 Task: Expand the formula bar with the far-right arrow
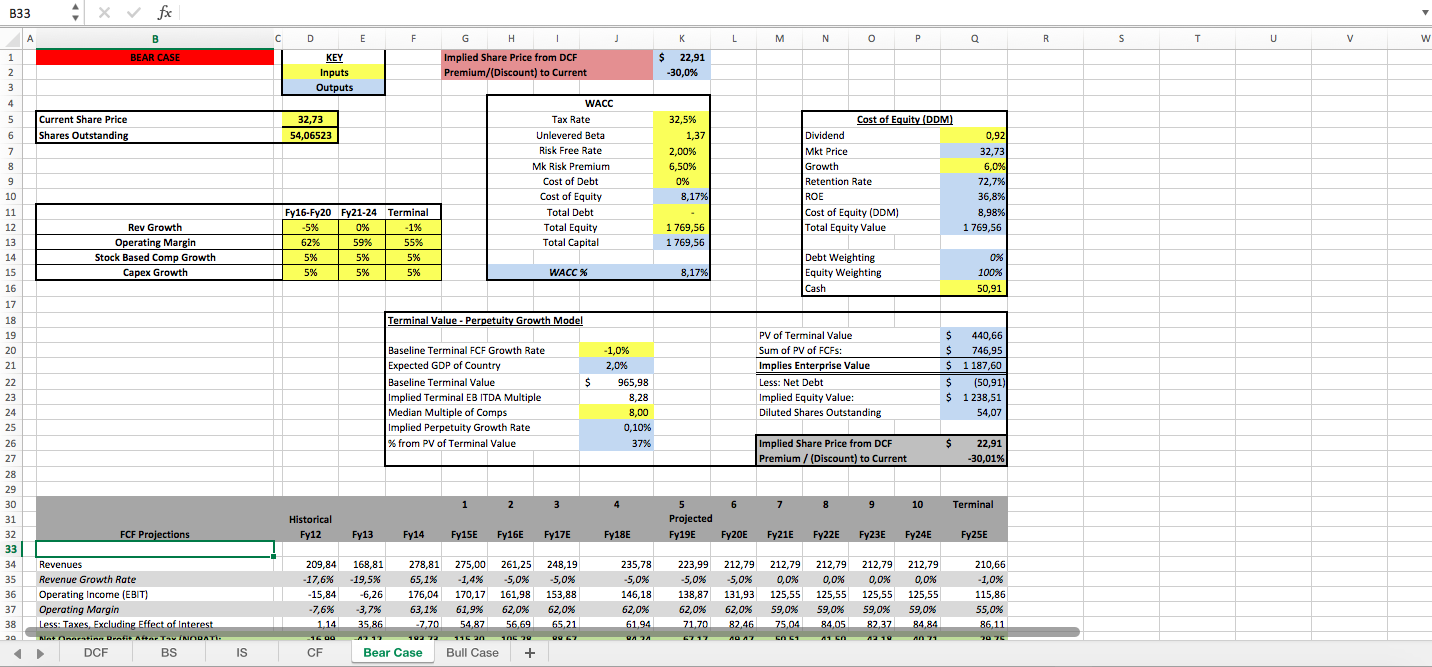[1424, 13]
